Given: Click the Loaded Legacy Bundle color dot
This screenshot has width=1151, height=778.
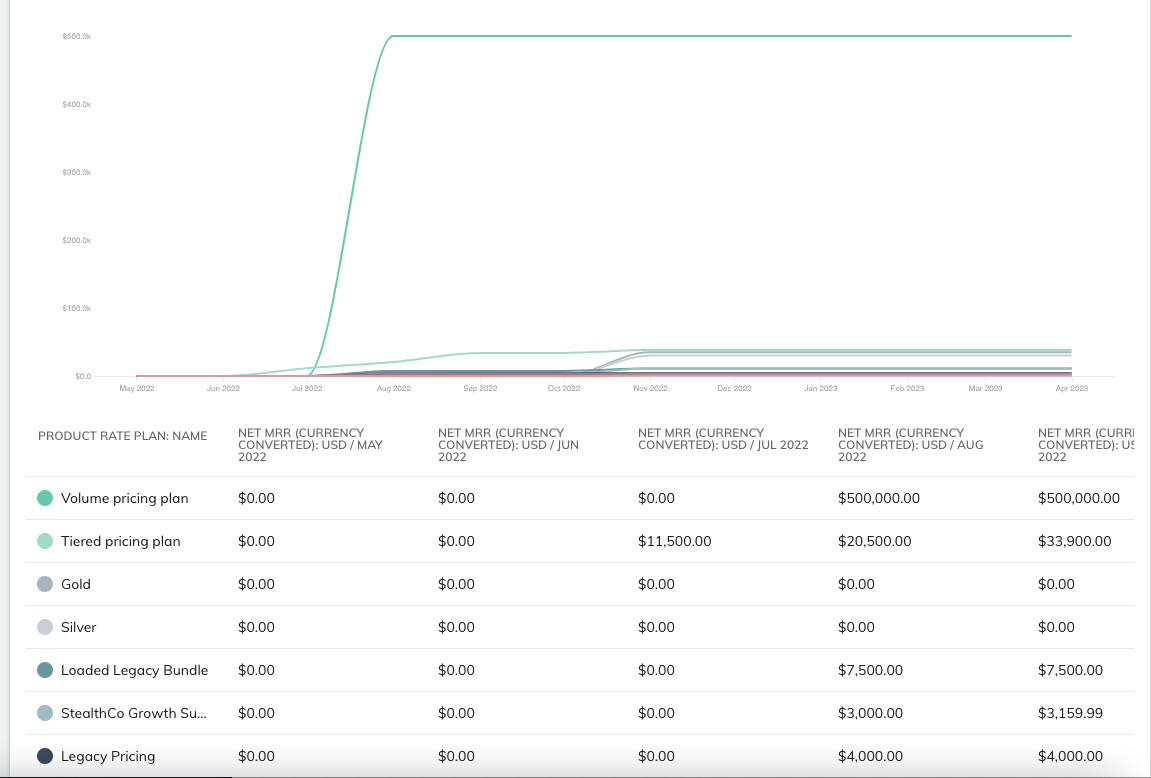Looking at the screenshot, I should point(45,670).
